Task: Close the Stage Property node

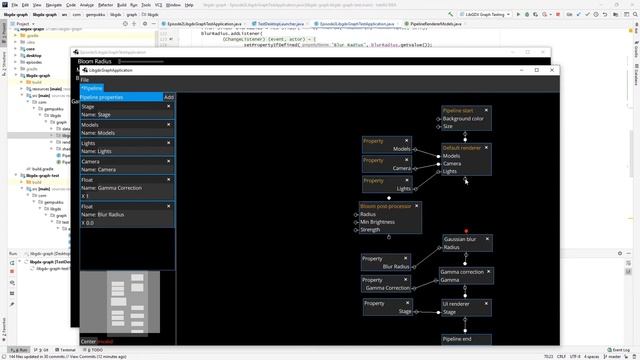Action: pyautogui.click(x=407, y=303)
